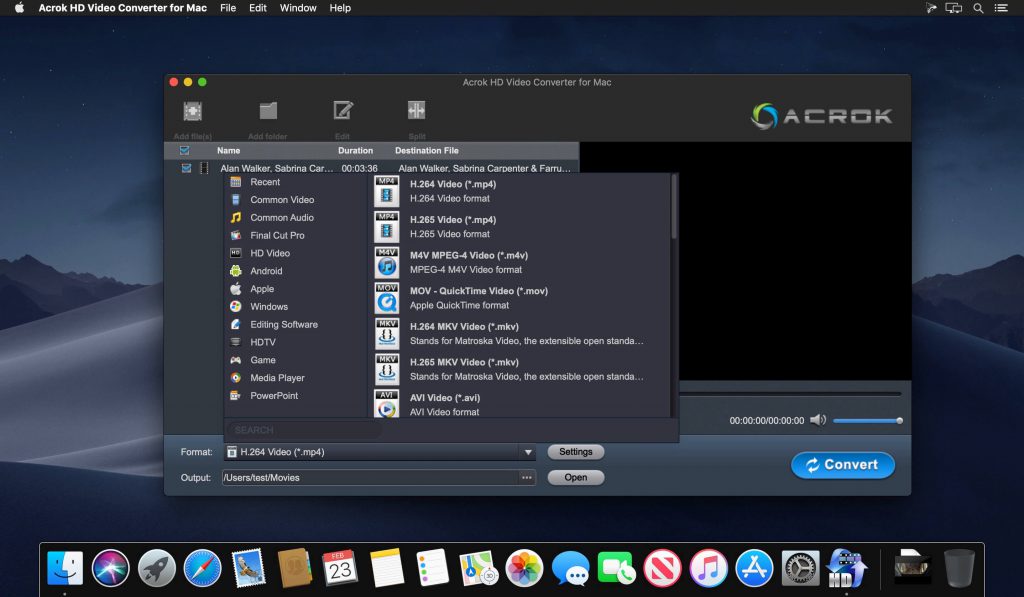
Task: Click the AVI Video format icon
Action: click(x=387, y=403)
